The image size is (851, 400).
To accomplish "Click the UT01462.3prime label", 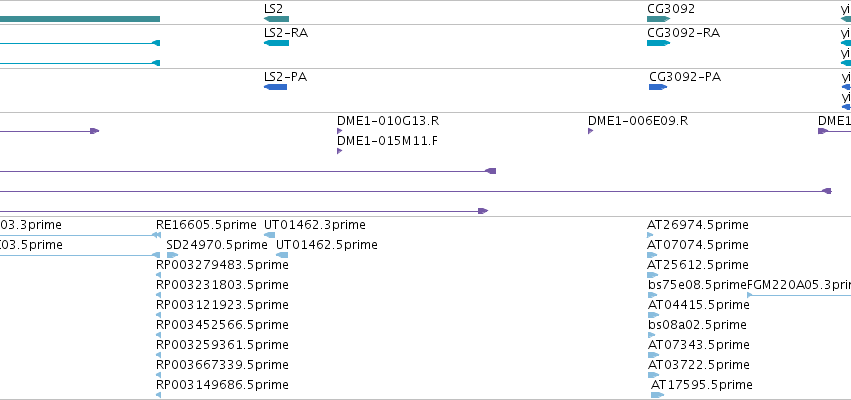I will pos(315,225).
